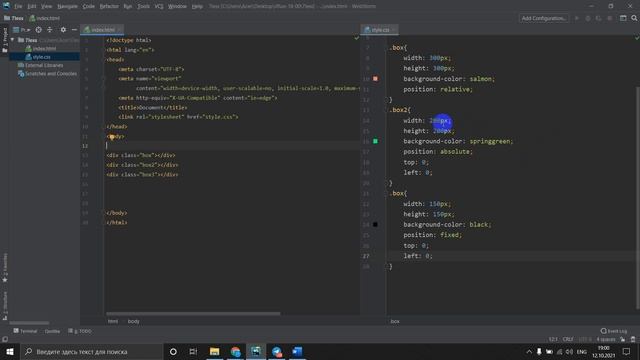Click the inspection checkmark in index.html editor
Image resolution: width=640 pixels, height=360 pixels.
[x=356, y=38]
